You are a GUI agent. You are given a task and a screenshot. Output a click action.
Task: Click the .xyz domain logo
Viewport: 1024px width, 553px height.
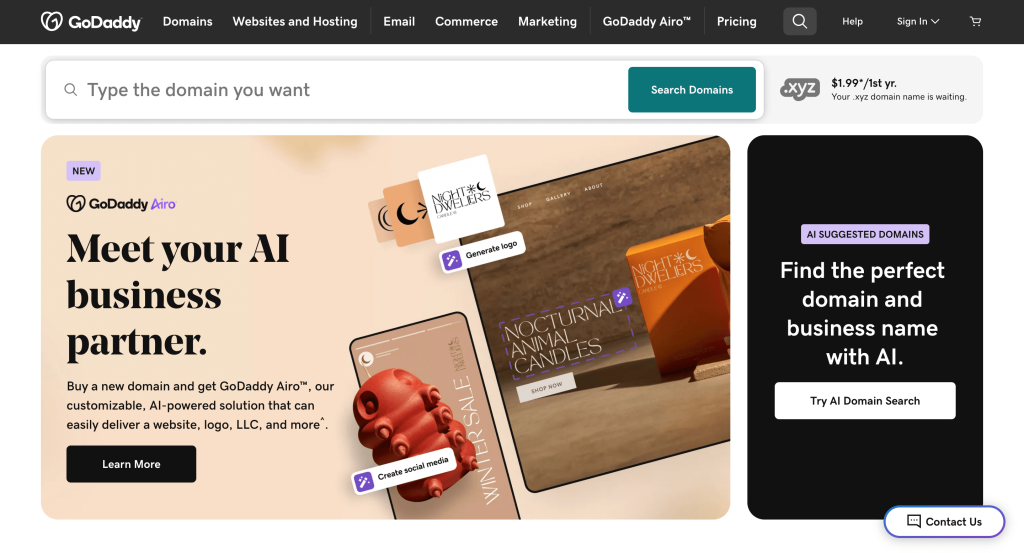point(800,89)
